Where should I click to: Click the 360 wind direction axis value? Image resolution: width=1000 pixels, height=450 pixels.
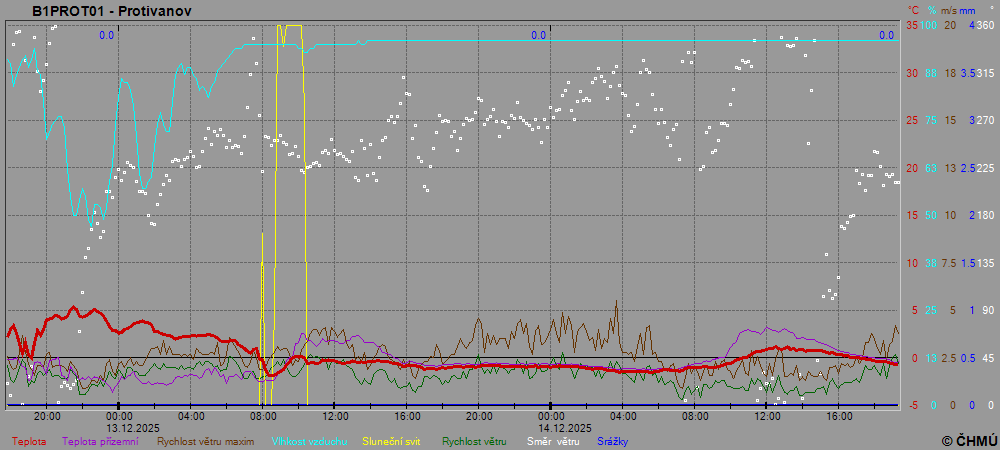(984, 25)
